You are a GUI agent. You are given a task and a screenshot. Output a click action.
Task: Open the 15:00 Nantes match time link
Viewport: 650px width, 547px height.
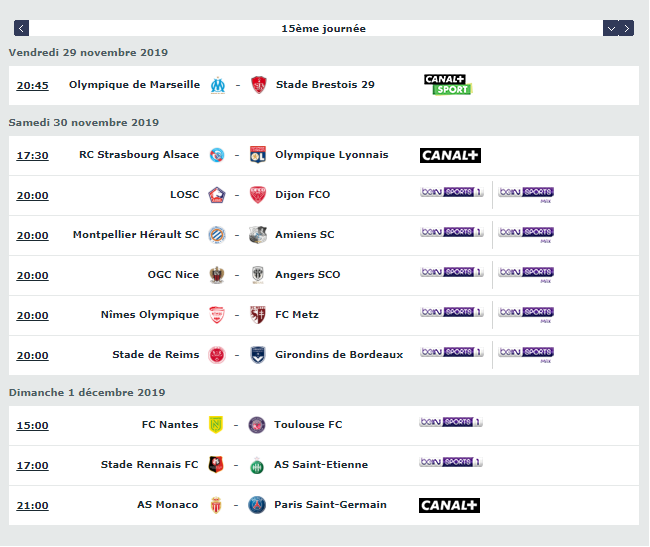point(32,426)
